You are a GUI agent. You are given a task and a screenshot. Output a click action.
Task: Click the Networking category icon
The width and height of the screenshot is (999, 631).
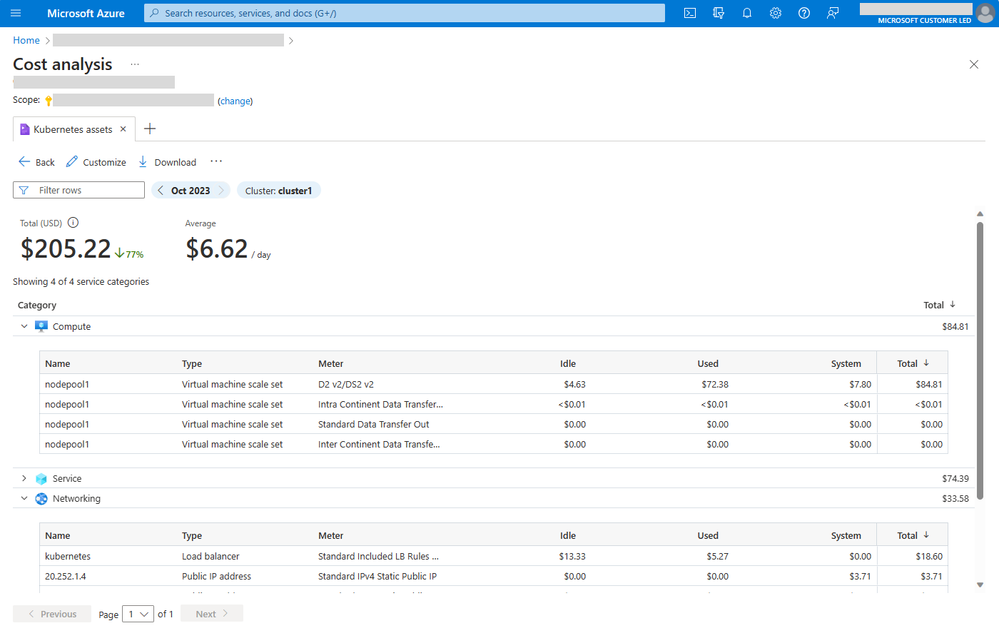coord(41,498)
